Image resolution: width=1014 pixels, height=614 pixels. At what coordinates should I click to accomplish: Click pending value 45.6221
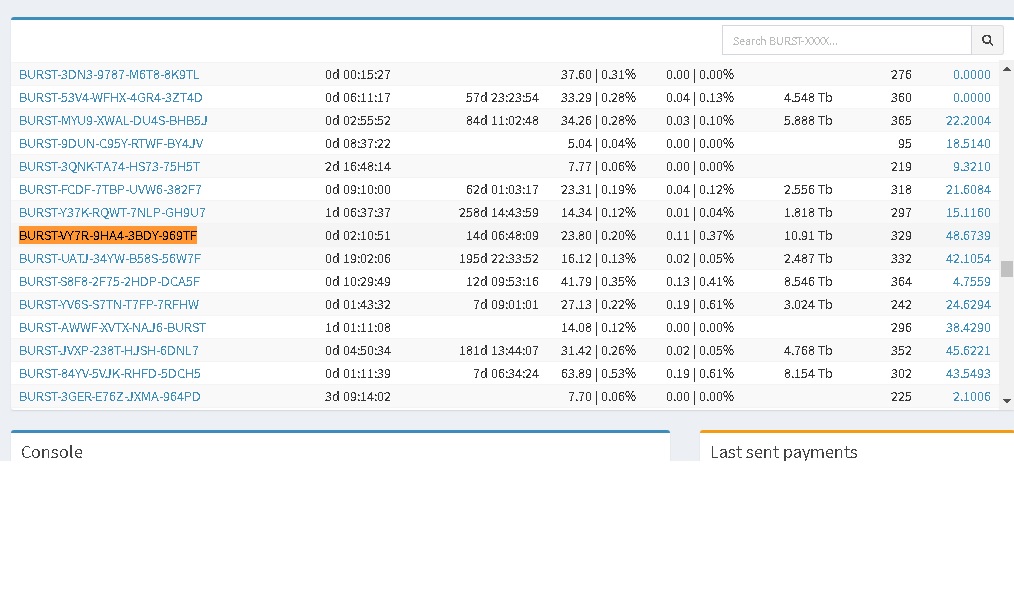pos(967,350)
